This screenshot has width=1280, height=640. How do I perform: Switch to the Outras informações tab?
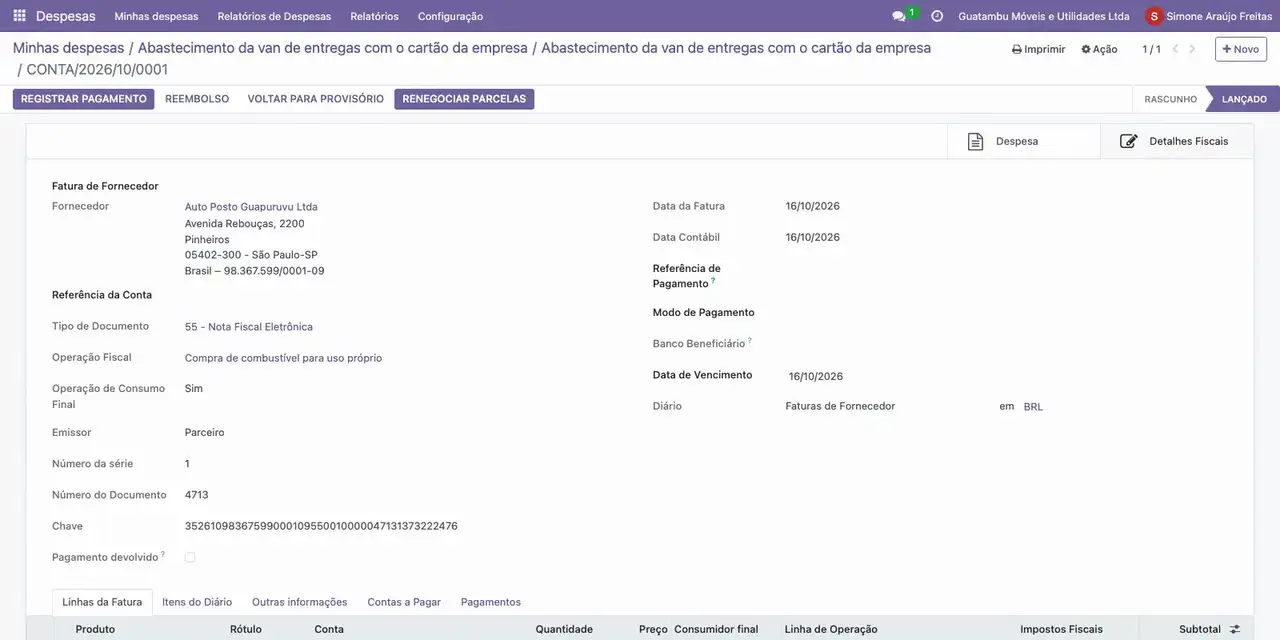pos(299,602)
